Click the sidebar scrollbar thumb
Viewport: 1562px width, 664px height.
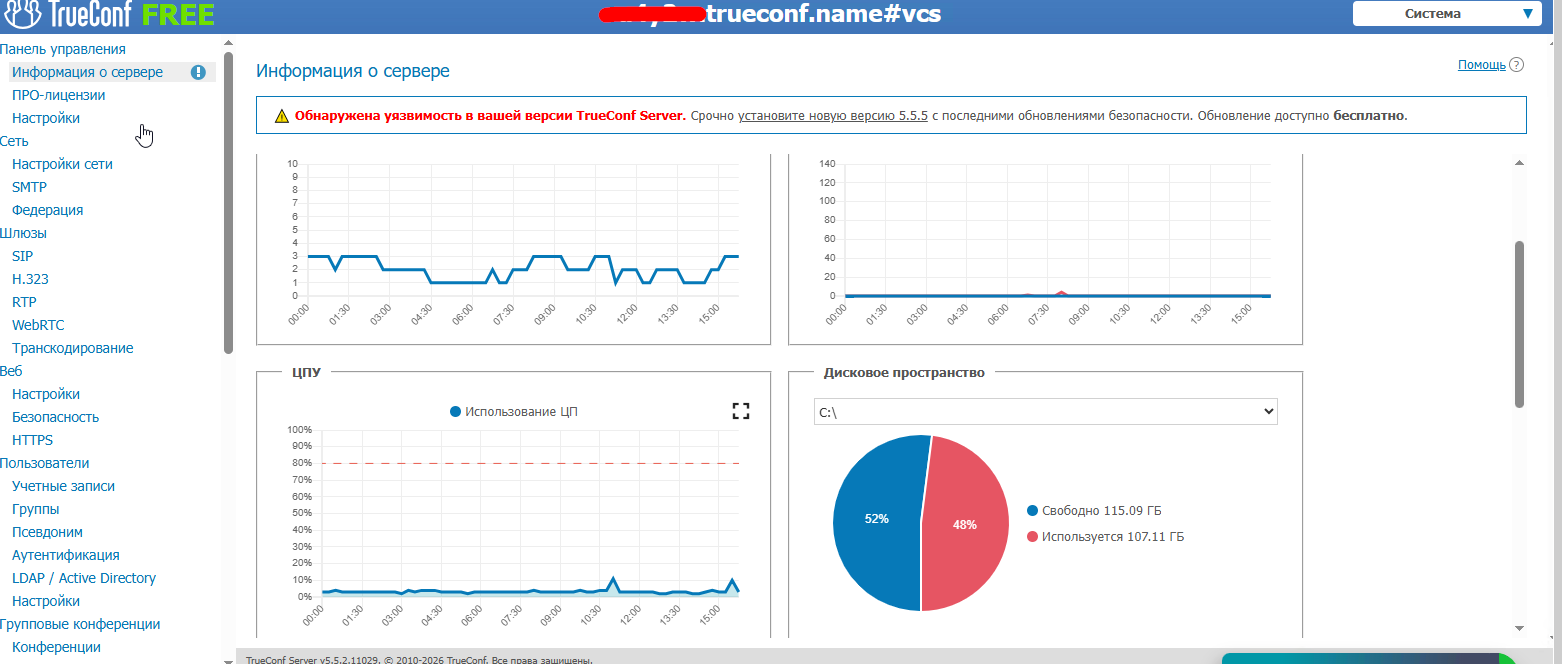coord(228,202)
